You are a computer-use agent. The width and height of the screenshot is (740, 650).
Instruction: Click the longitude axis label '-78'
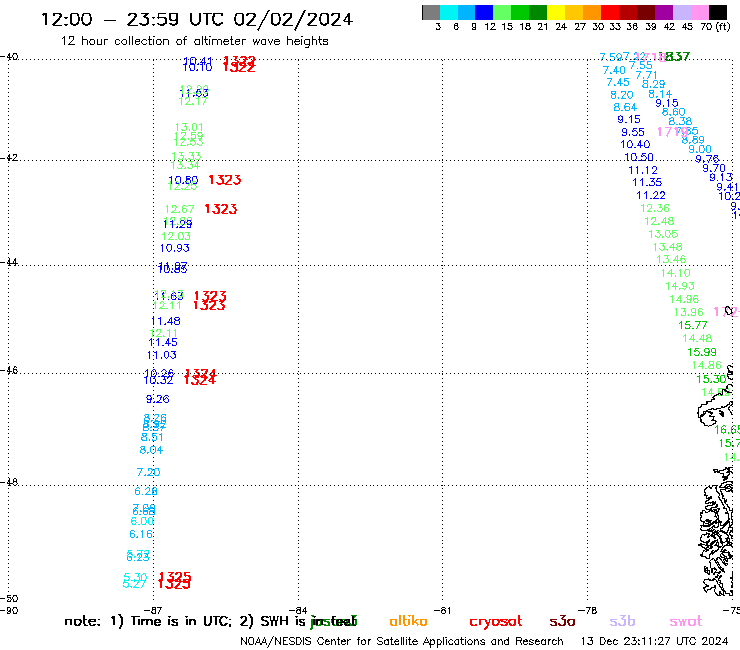coord(588,610)
